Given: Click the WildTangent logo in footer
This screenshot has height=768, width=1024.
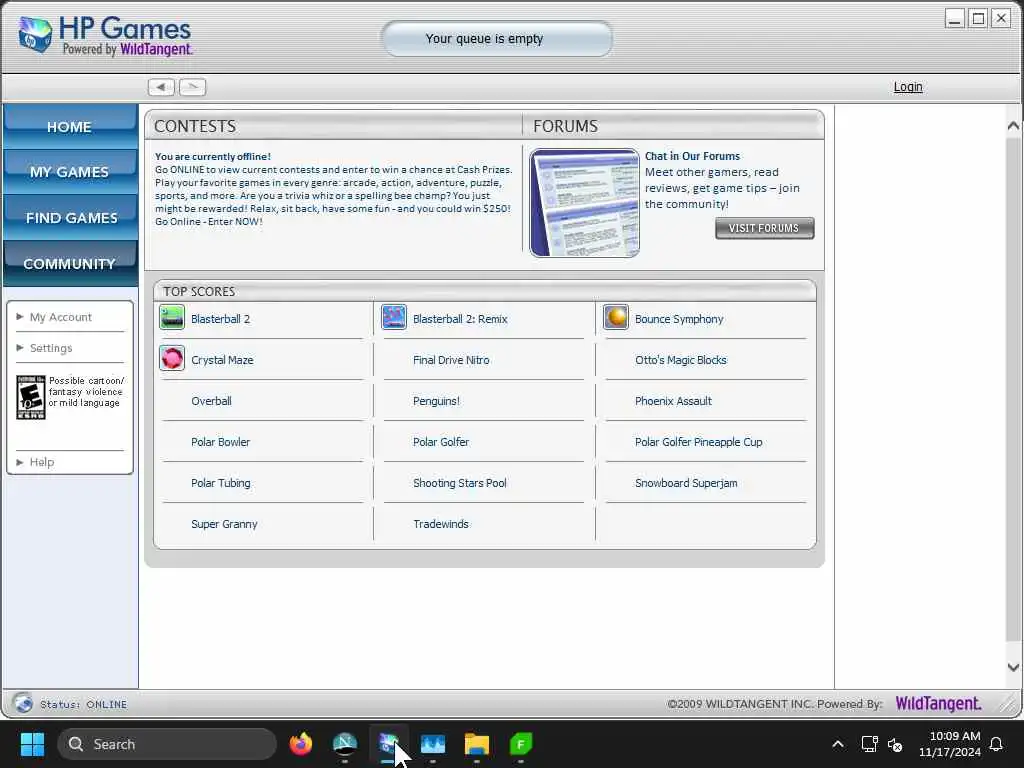Looking at the screenshot, I should tap(938, 703).
